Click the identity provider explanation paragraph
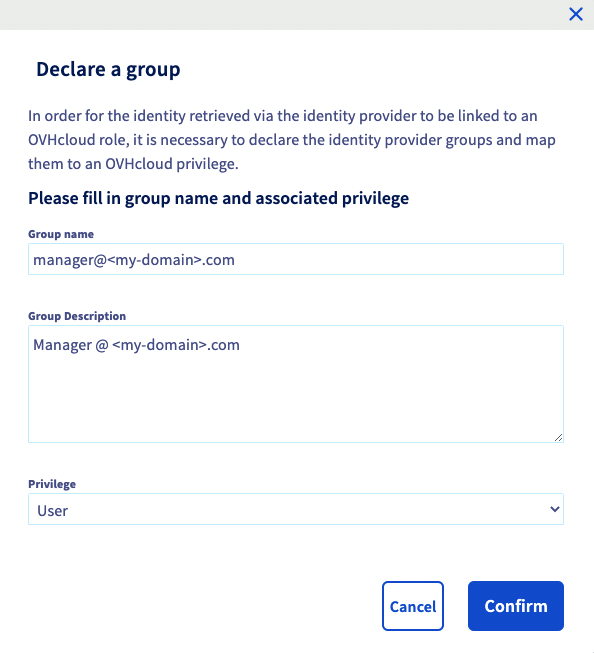 [x=292, y=140]
